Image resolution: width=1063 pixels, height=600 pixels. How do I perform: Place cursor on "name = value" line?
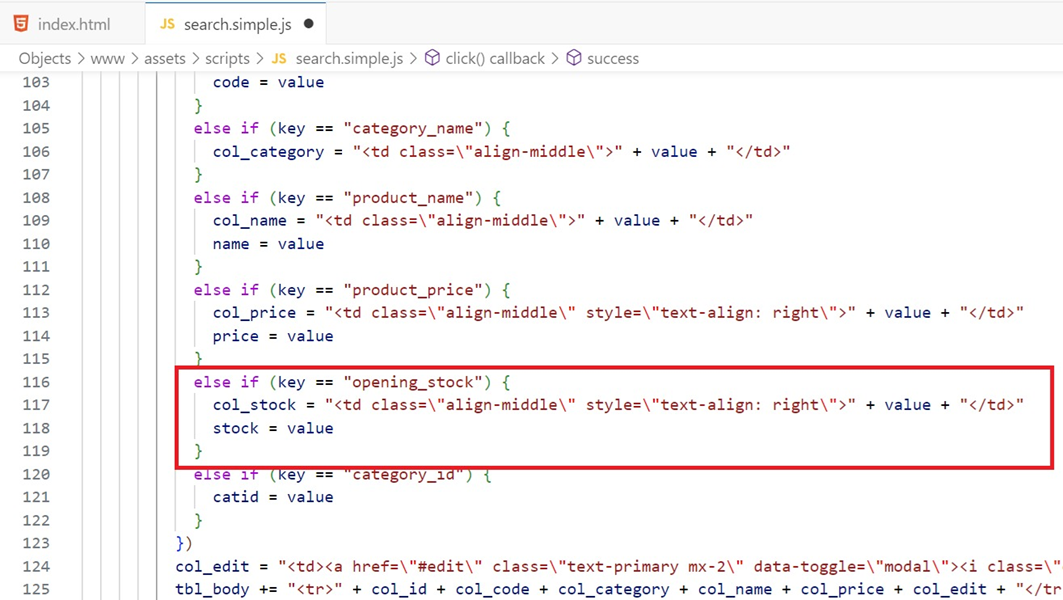point(268,243)
